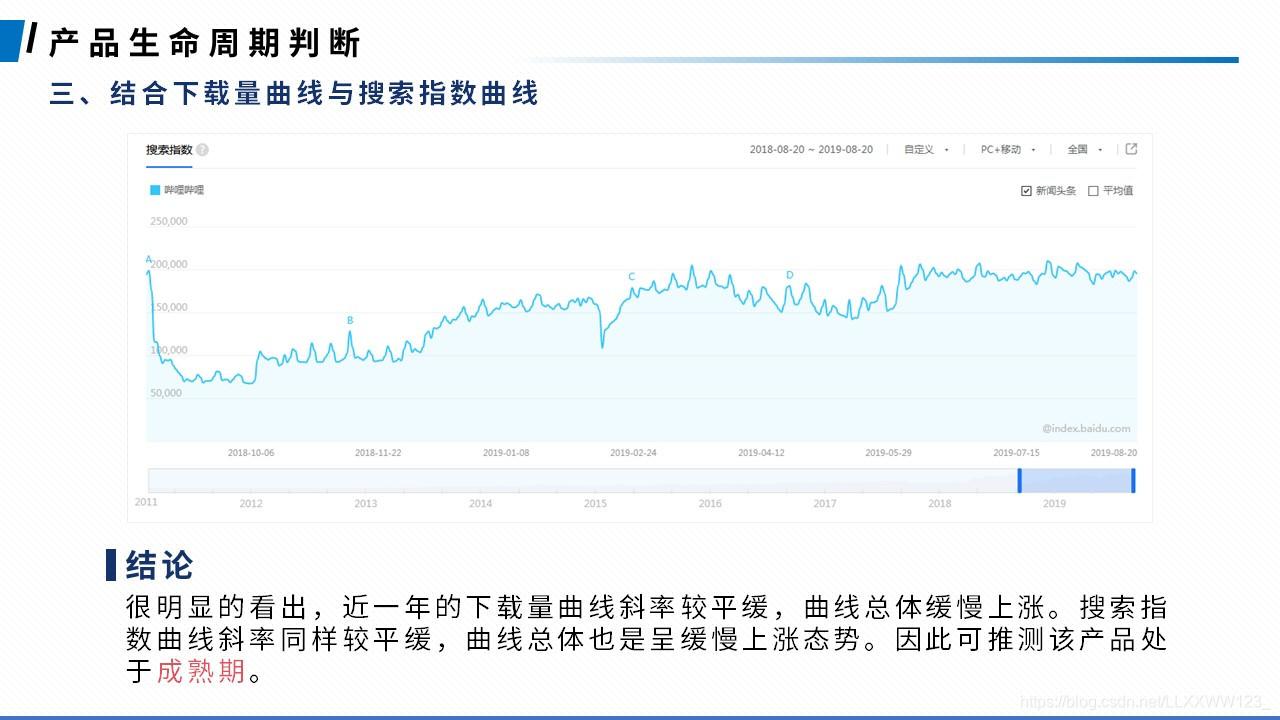Click the 产品生命周期判断 title
Viewport: 1280px width, 720px height.
pyautogui.click(x=204, y=43)
